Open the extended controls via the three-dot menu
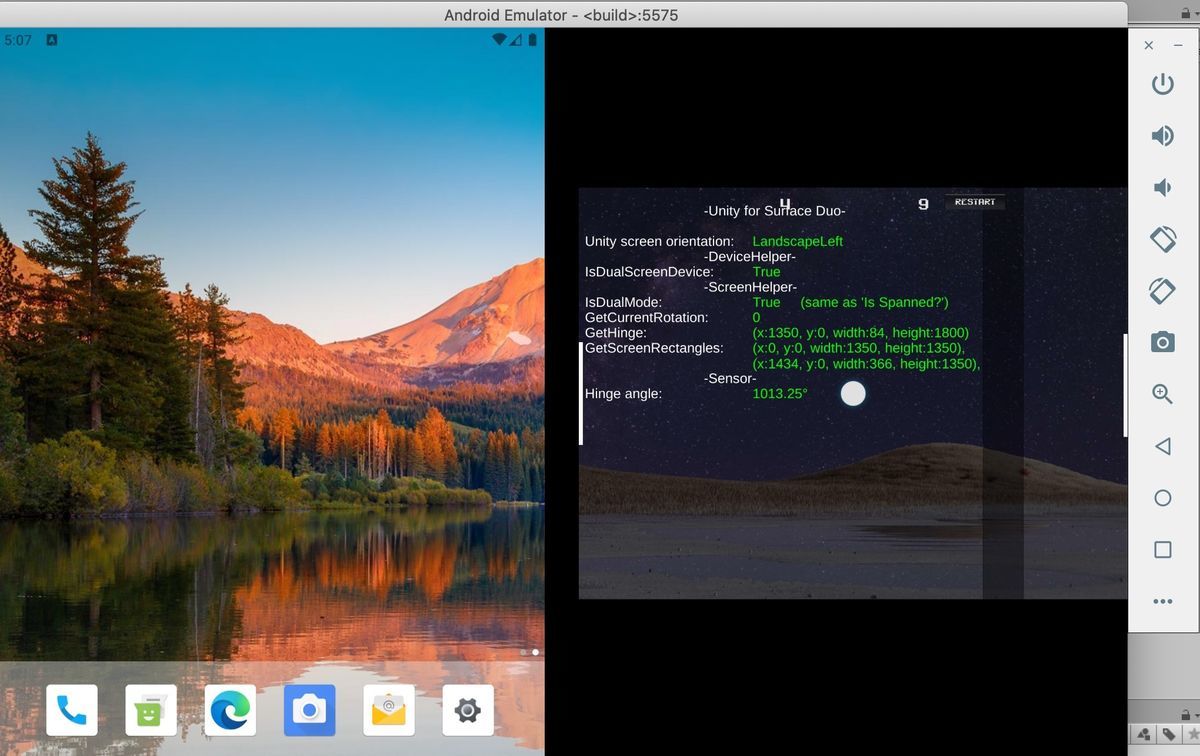This screenshot has height=756, width=1200. pyautogui.click(x=1162, y=601)
